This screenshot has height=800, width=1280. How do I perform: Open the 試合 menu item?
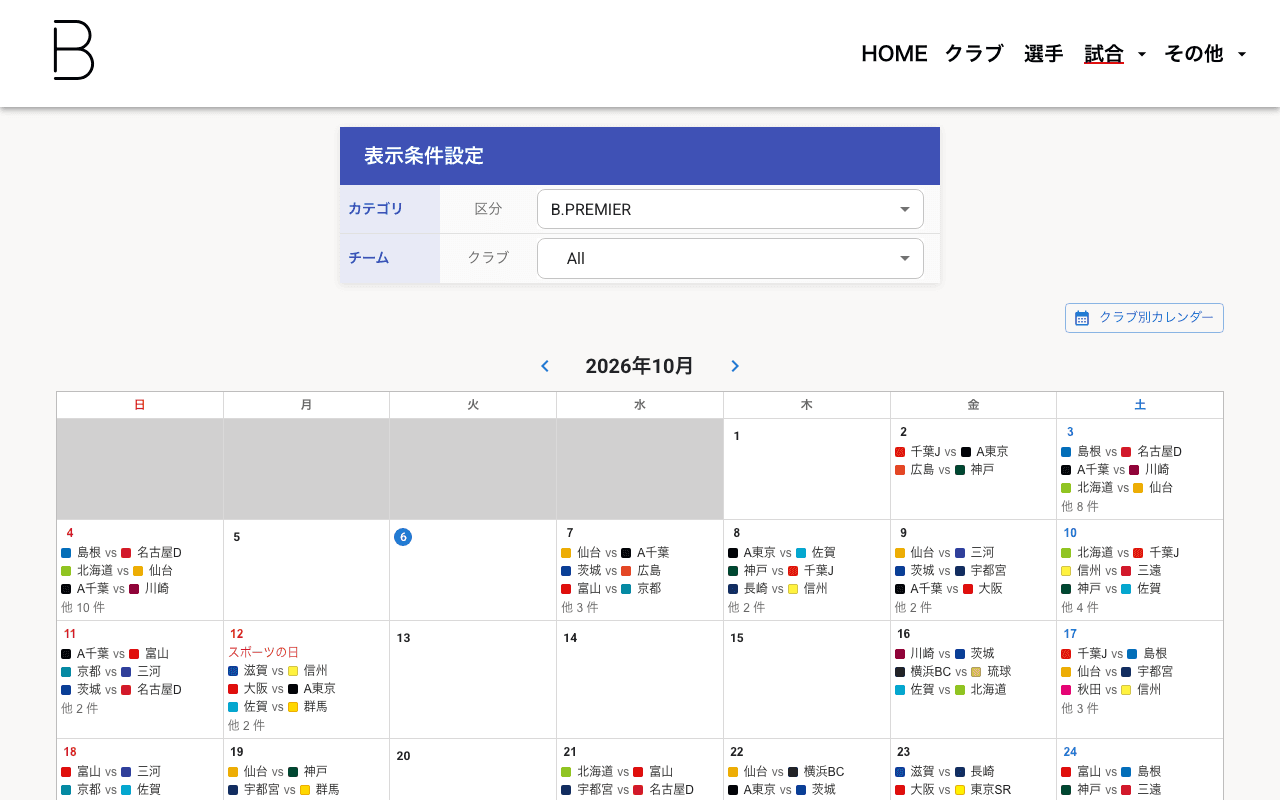[x=1104, y=54]
